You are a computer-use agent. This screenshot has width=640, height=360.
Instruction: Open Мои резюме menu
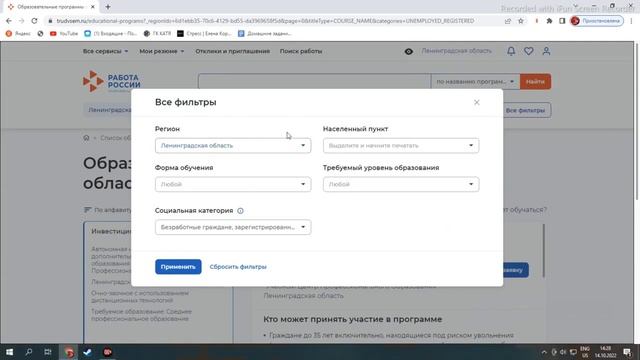(162, 51)
